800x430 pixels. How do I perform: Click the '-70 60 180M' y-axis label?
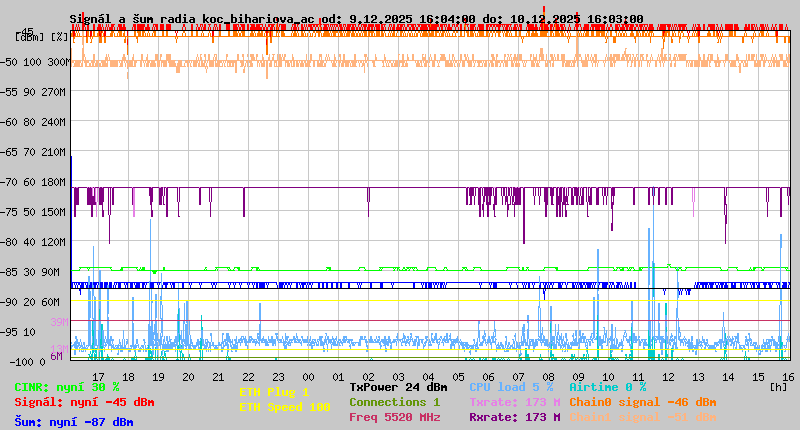pyautogui.click(x=33, y=182)
